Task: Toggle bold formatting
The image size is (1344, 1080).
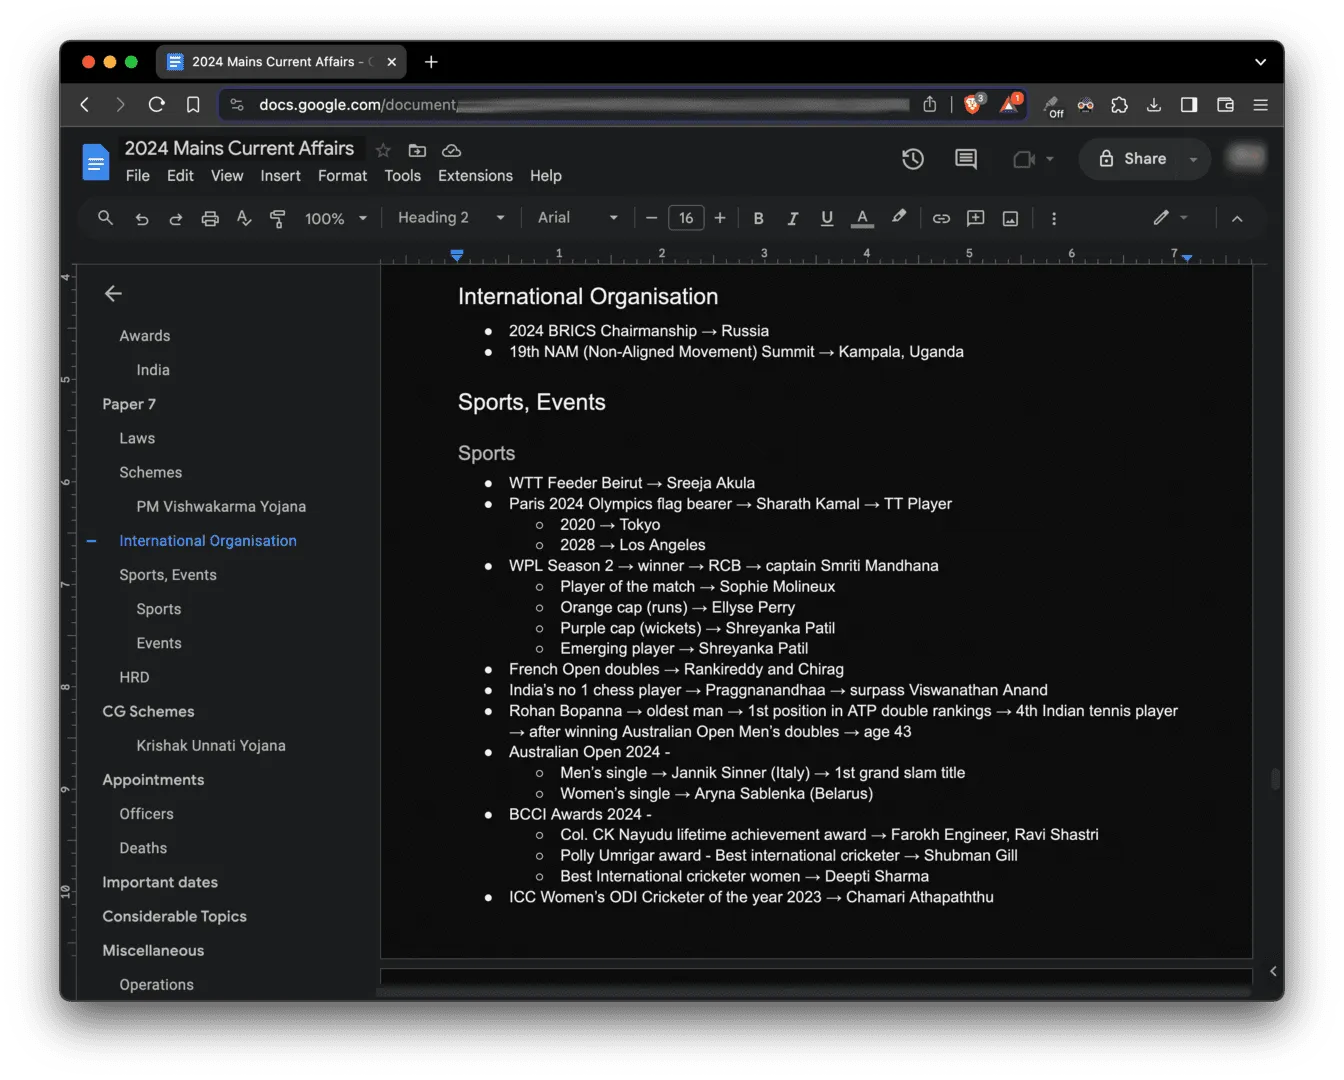Action: 759,218
